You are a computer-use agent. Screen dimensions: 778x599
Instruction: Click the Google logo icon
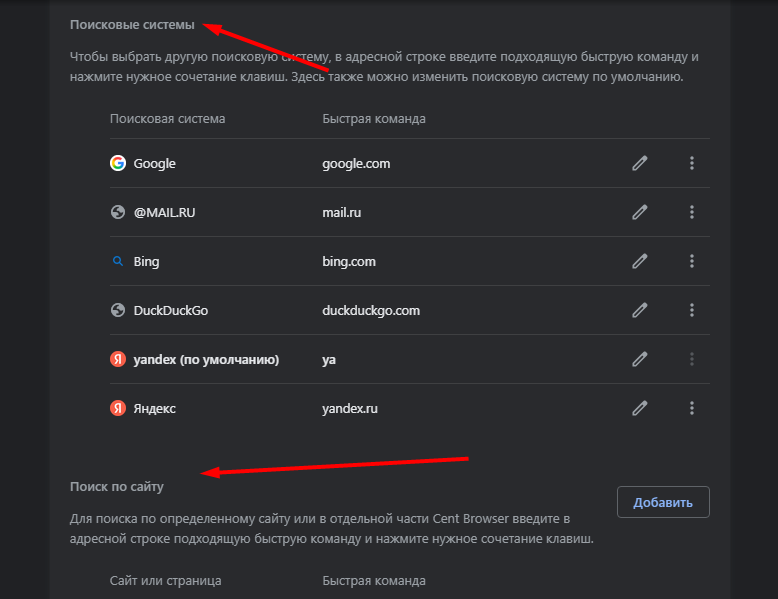tap(118, 163)
